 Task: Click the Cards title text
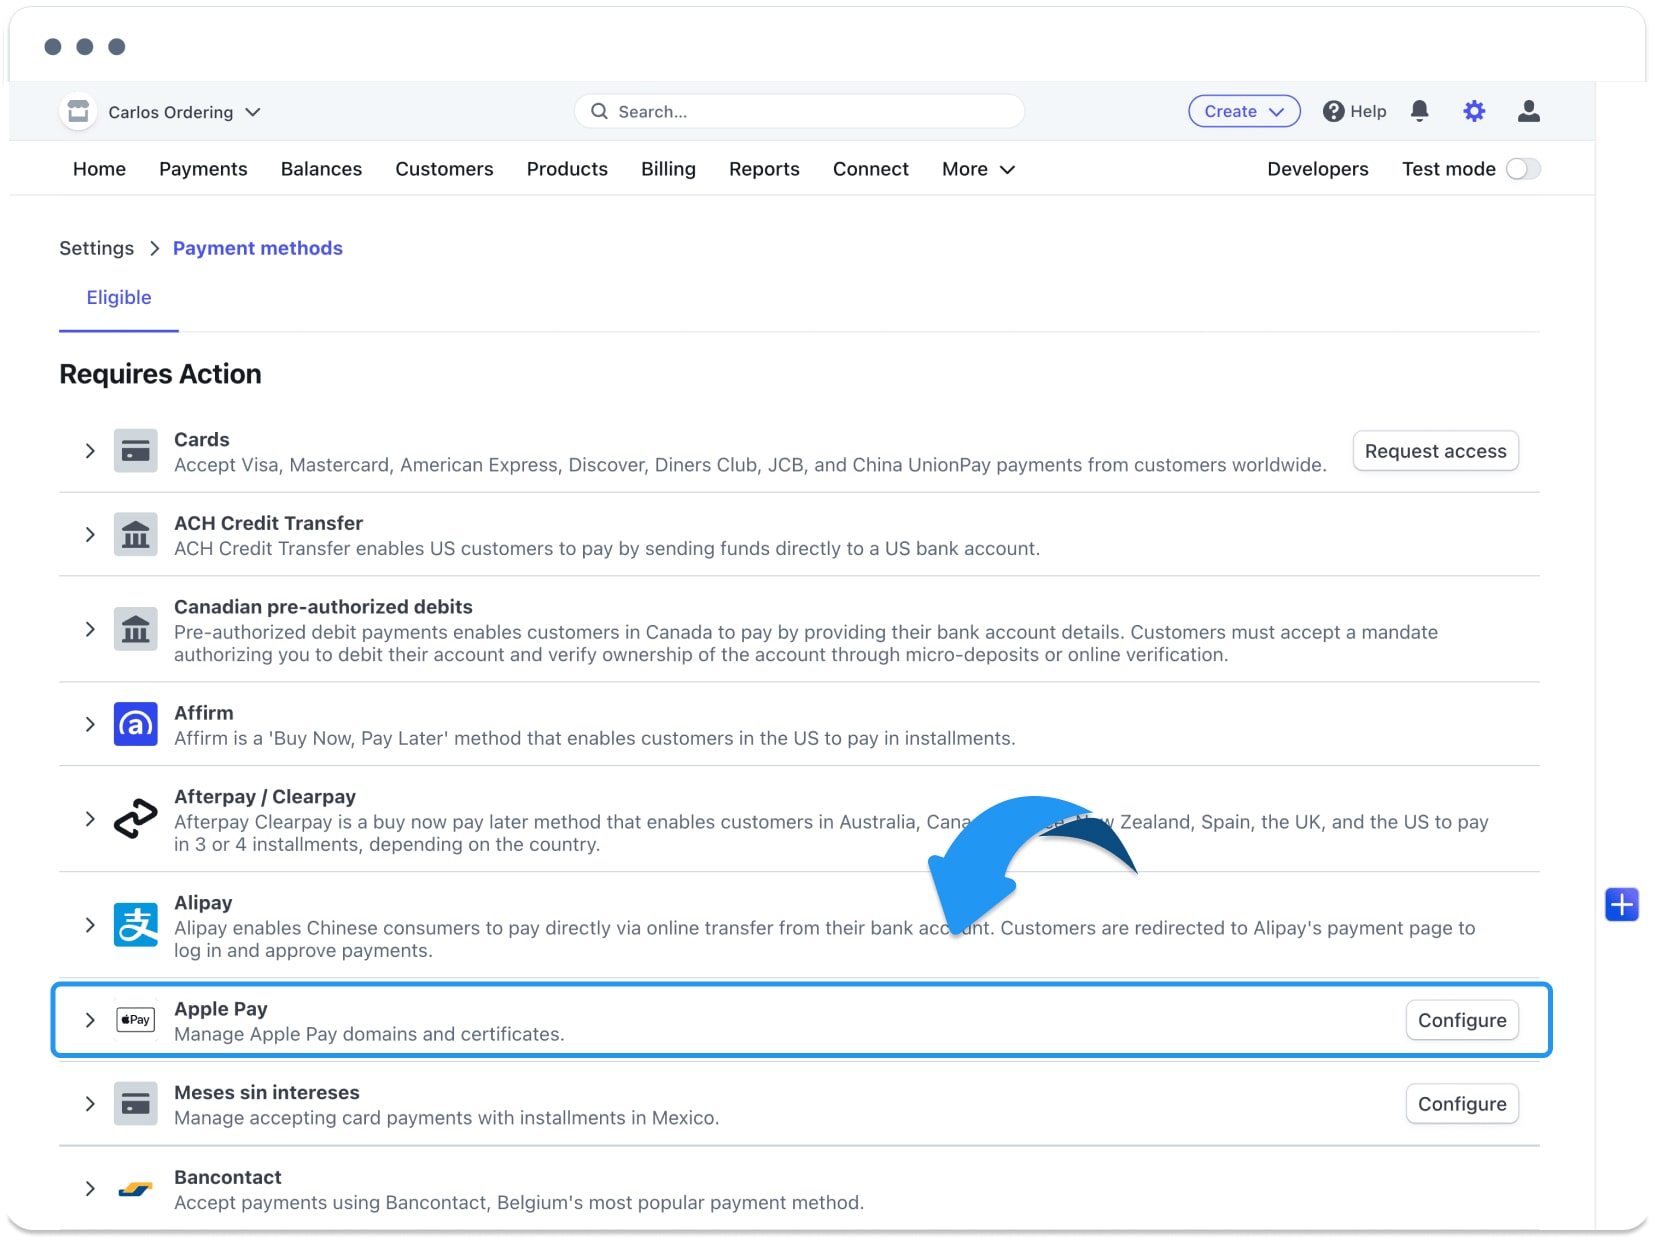tap(201, 440)
